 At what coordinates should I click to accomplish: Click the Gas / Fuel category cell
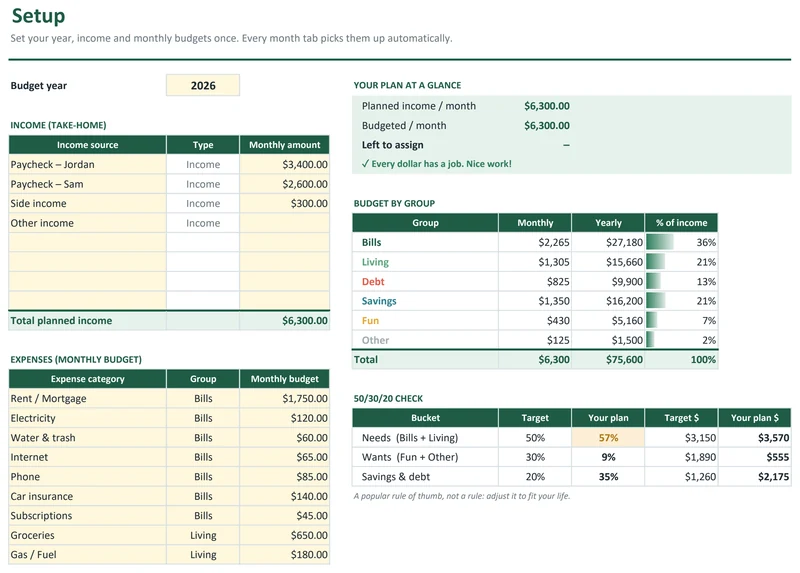pos(87,555)
